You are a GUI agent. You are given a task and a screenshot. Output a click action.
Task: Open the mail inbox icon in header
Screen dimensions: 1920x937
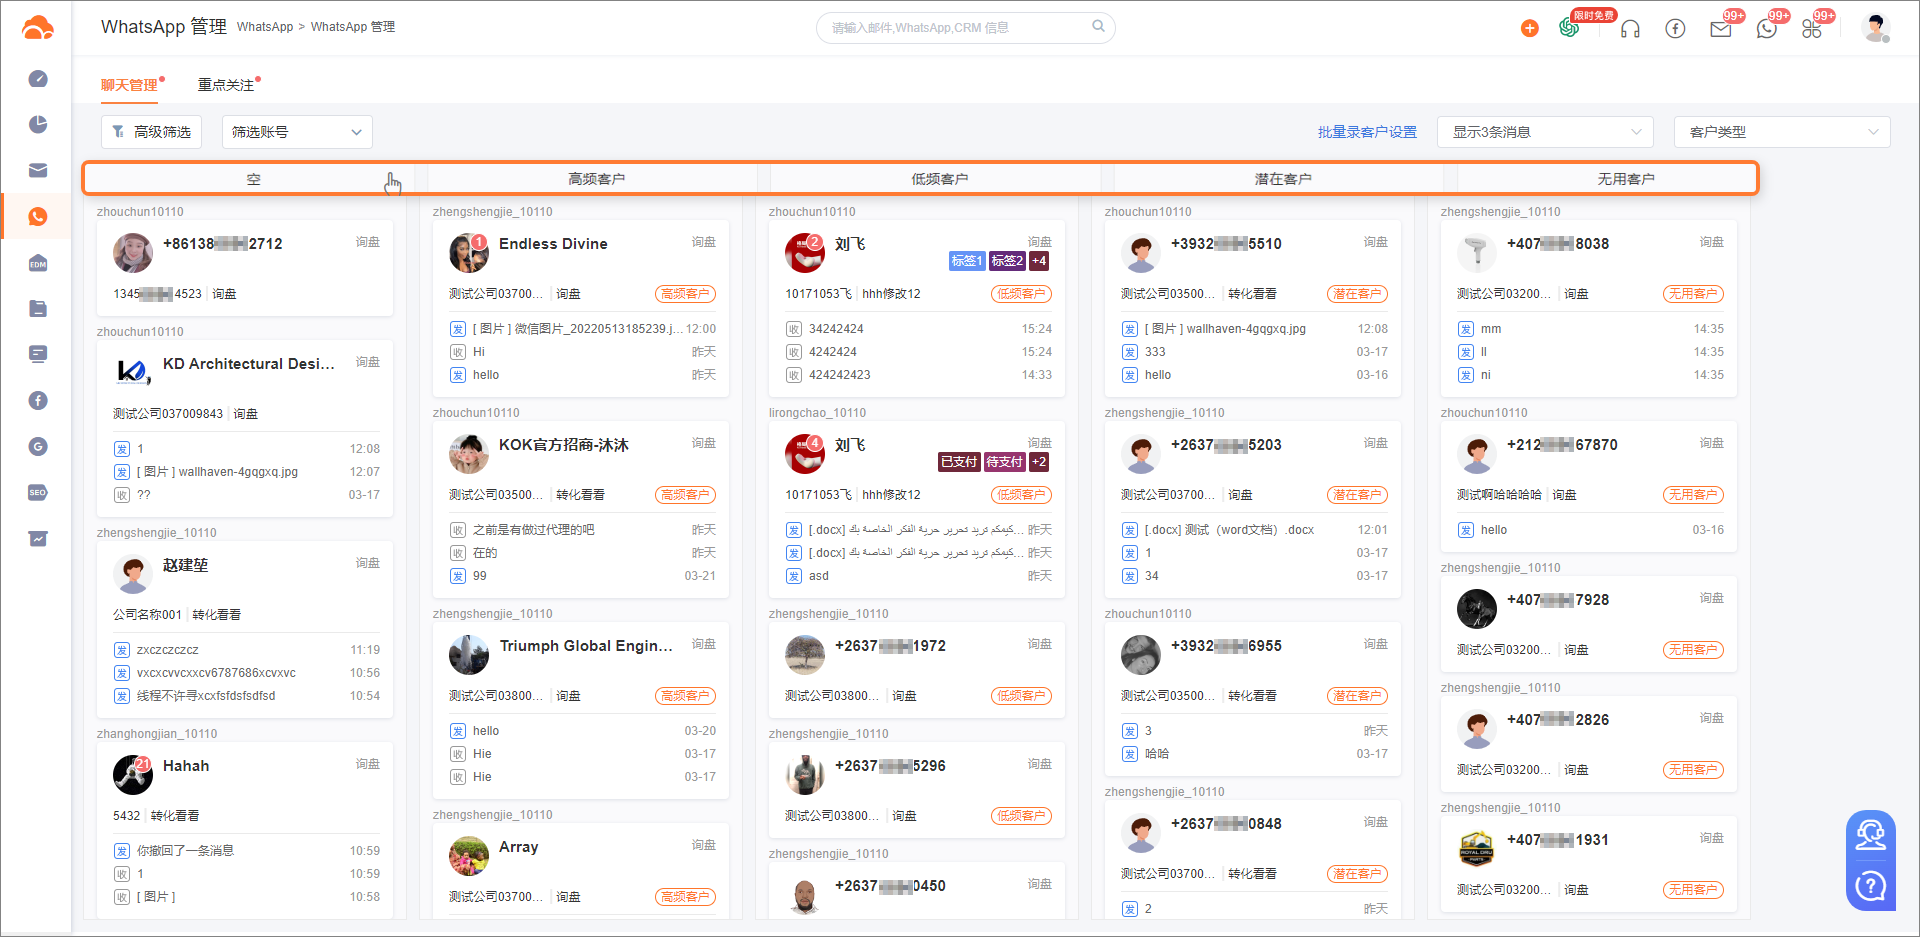click(x=1720, y=29)
